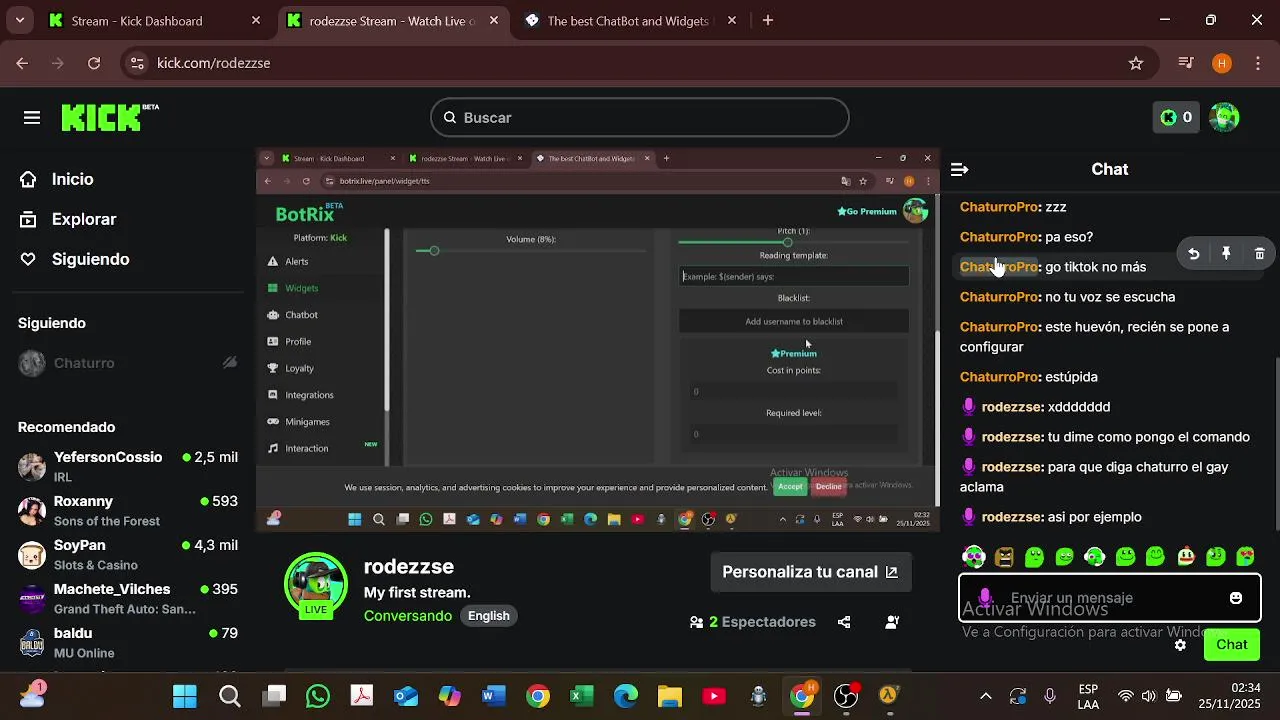This screenshot has height=720, width=1280.
Task: Click the user icon beside share
Action: click(892, 622)
